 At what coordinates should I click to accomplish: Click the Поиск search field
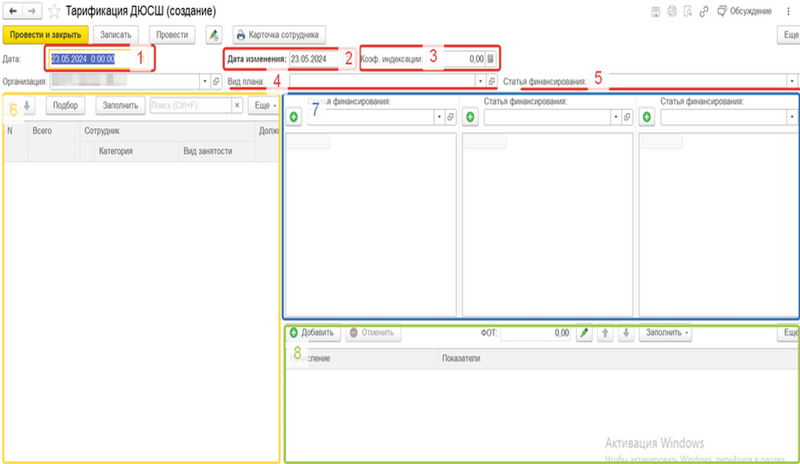(195, 104)
